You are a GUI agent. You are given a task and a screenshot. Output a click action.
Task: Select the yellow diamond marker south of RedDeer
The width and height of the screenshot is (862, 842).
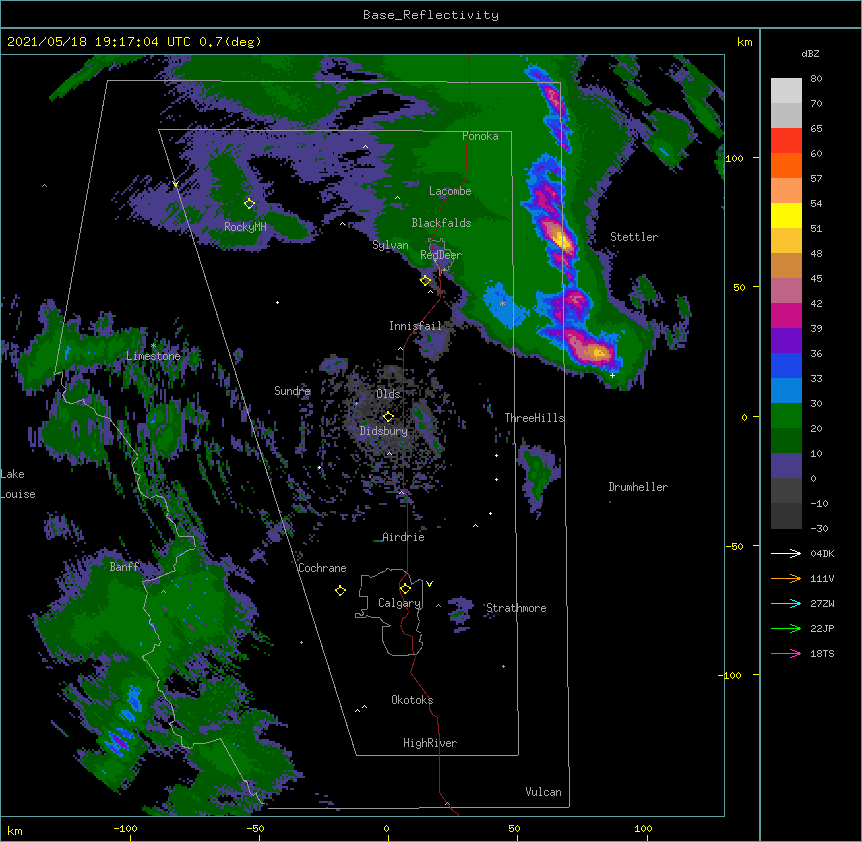pyautogui.click(x=425, y=280)
